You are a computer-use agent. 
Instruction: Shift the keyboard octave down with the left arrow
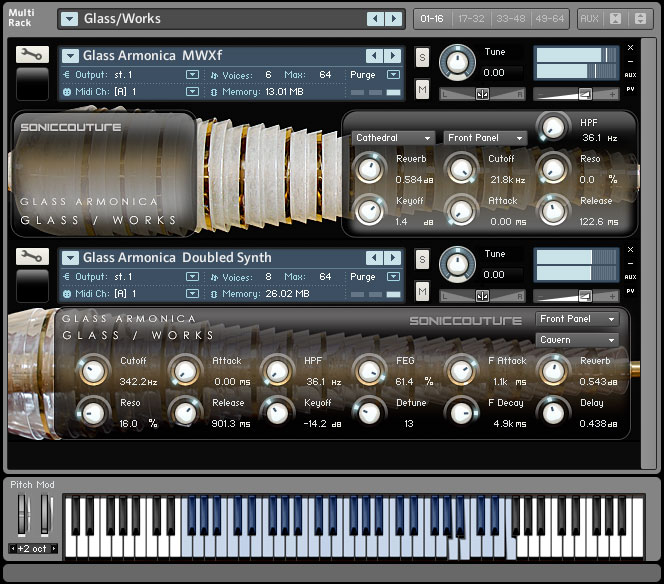coord(13,549)
